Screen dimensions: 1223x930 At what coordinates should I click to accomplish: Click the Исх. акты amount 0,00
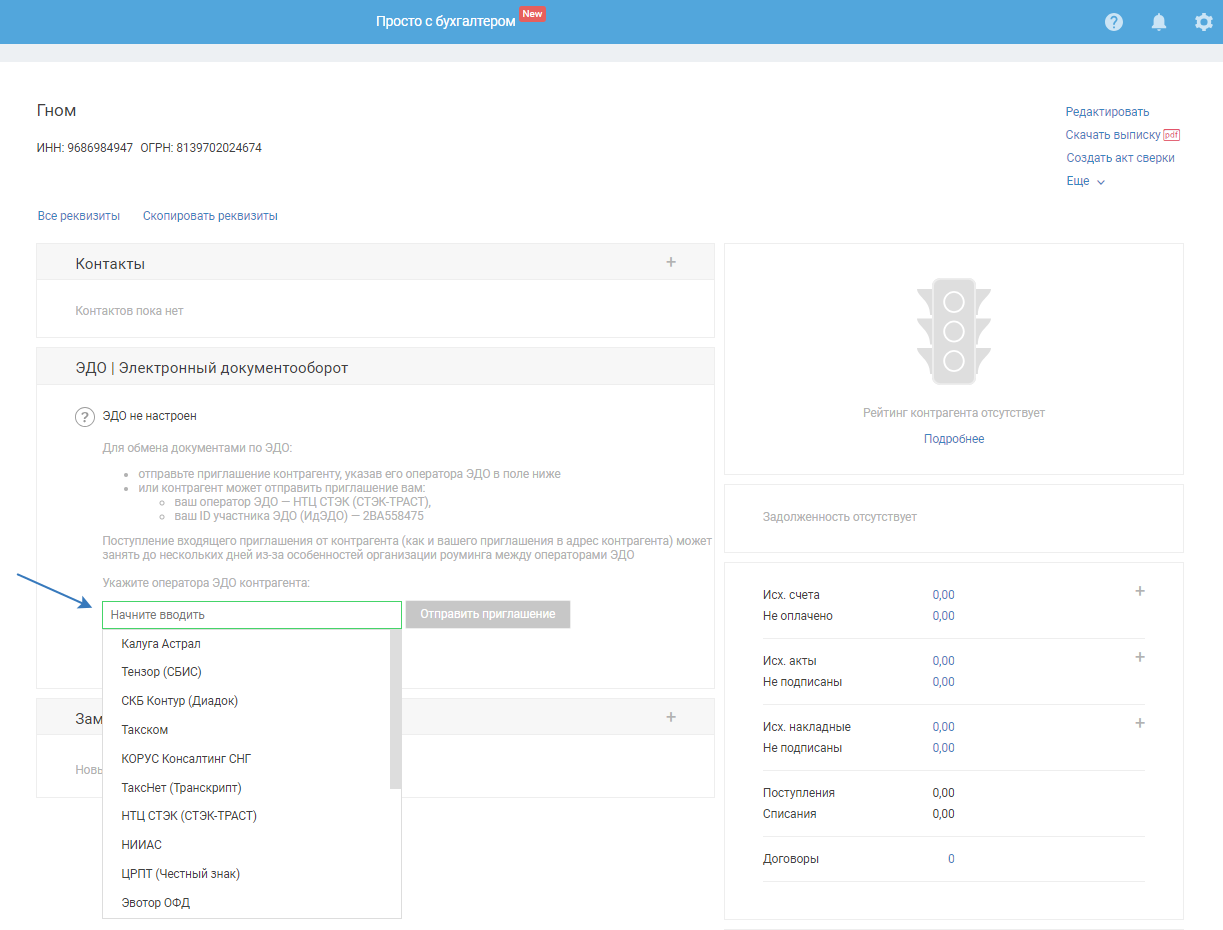(x=943, y=661)
